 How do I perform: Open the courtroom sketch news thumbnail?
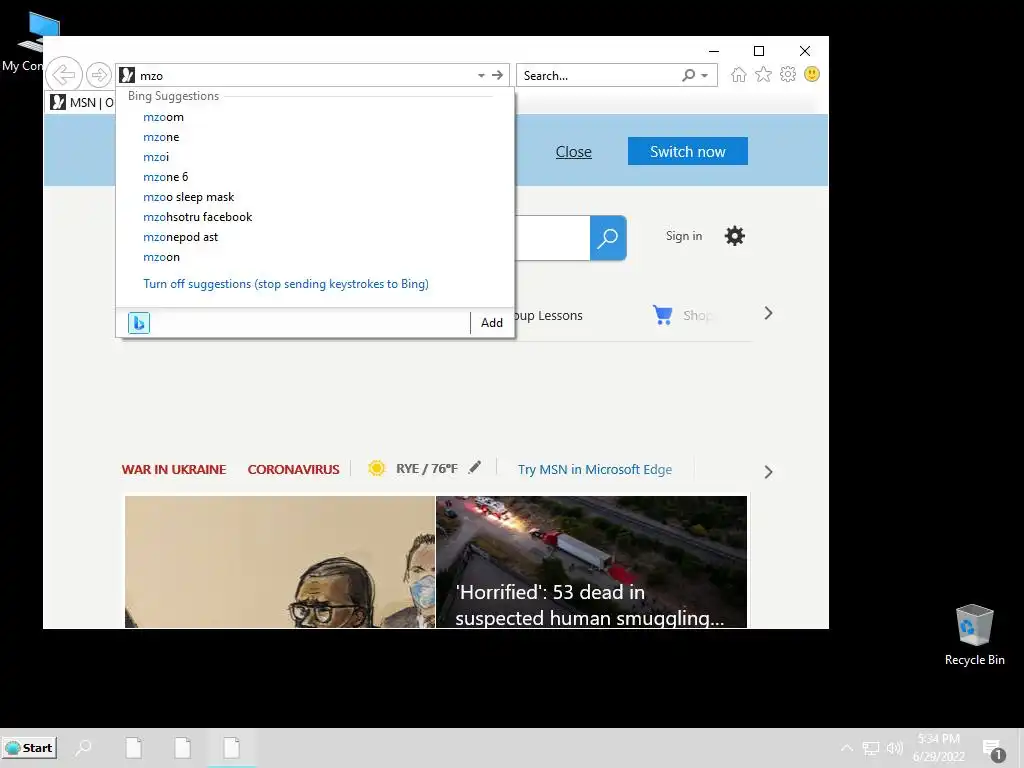coord(280,562)
